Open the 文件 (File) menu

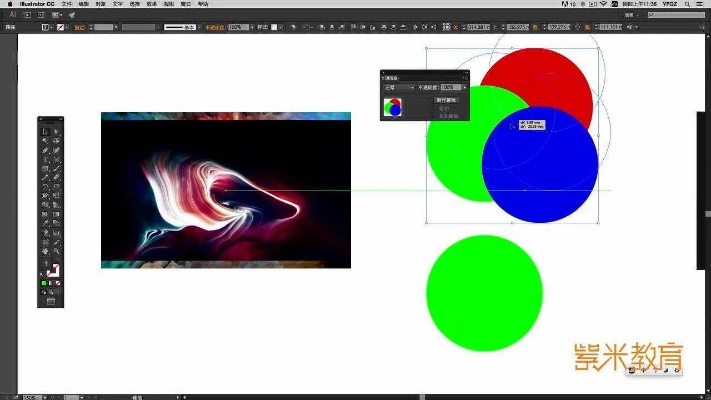click(x=67, y=4)
